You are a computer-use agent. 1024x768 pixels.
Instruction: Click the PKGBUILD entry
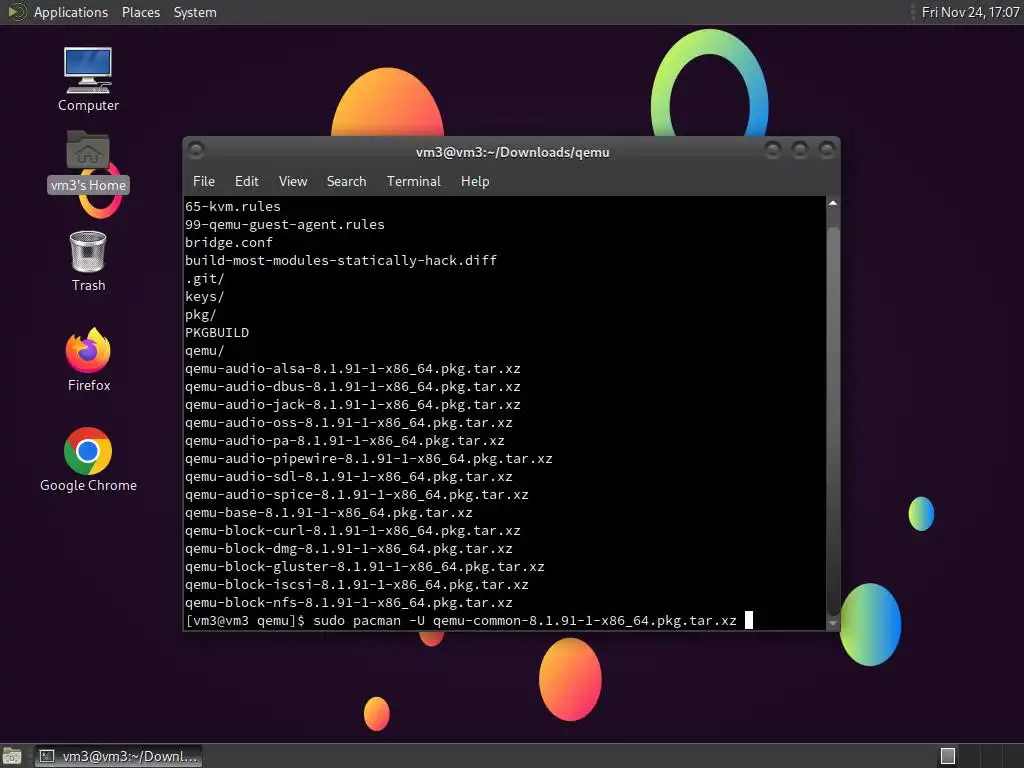pyautogui.click(x=217, y=332)
